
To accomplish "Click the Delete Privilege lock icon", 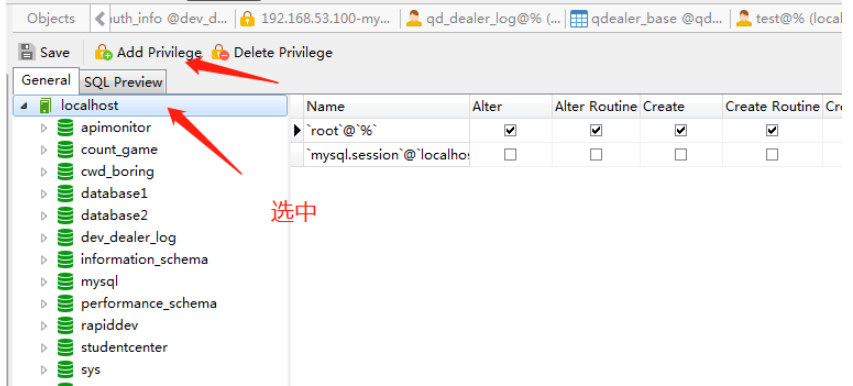I will [220, 52].
